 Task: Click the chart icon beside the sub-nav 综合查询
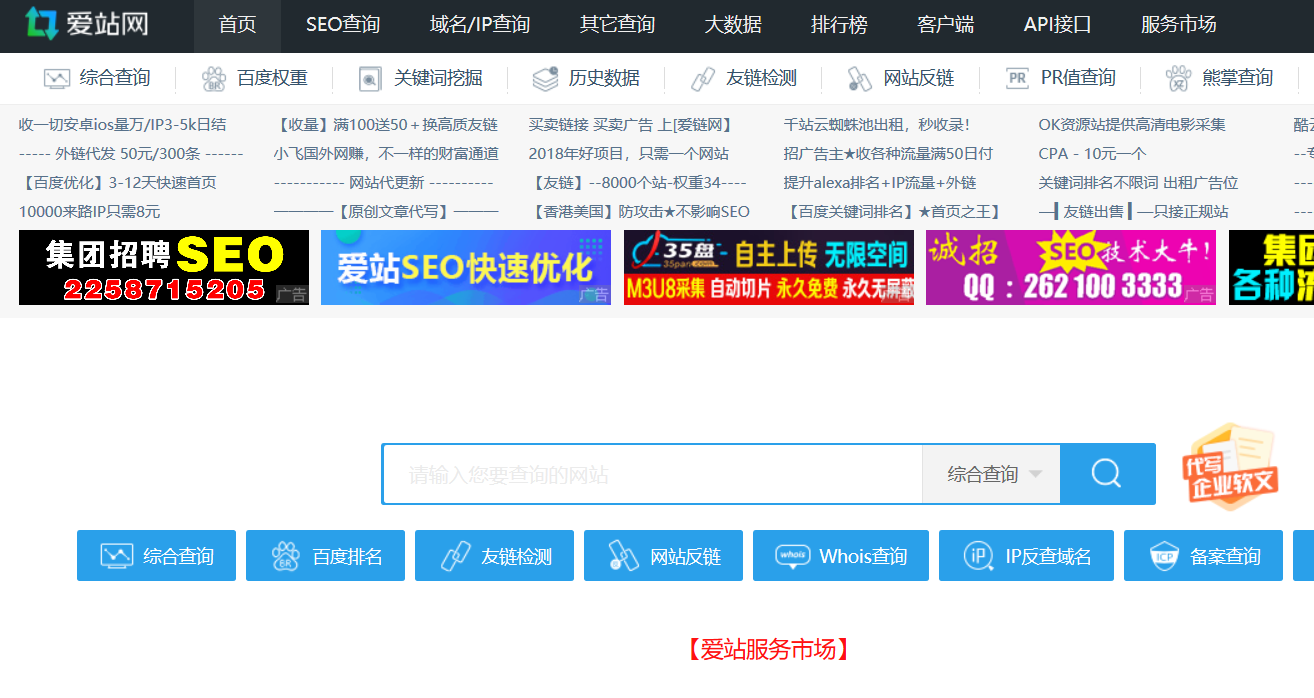(57, 78)
